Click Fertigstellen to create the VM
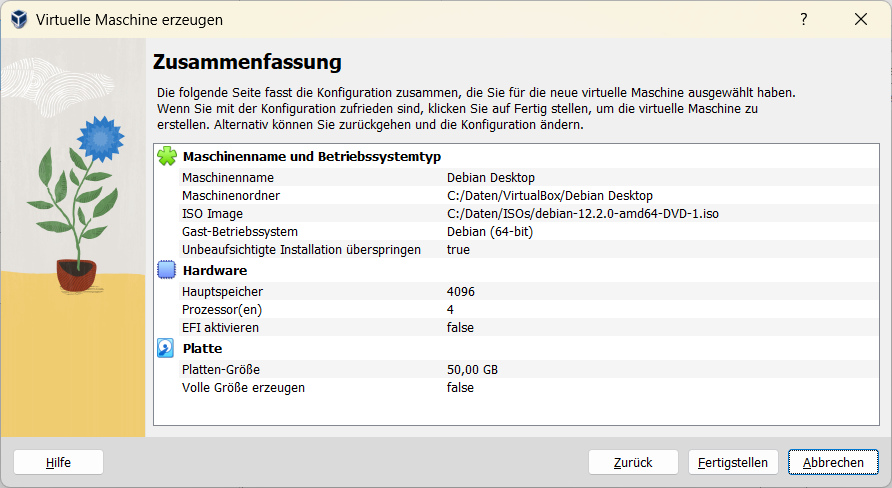Image resolution: width=892 pixels, height=488 pixels. tap(733, 462)
